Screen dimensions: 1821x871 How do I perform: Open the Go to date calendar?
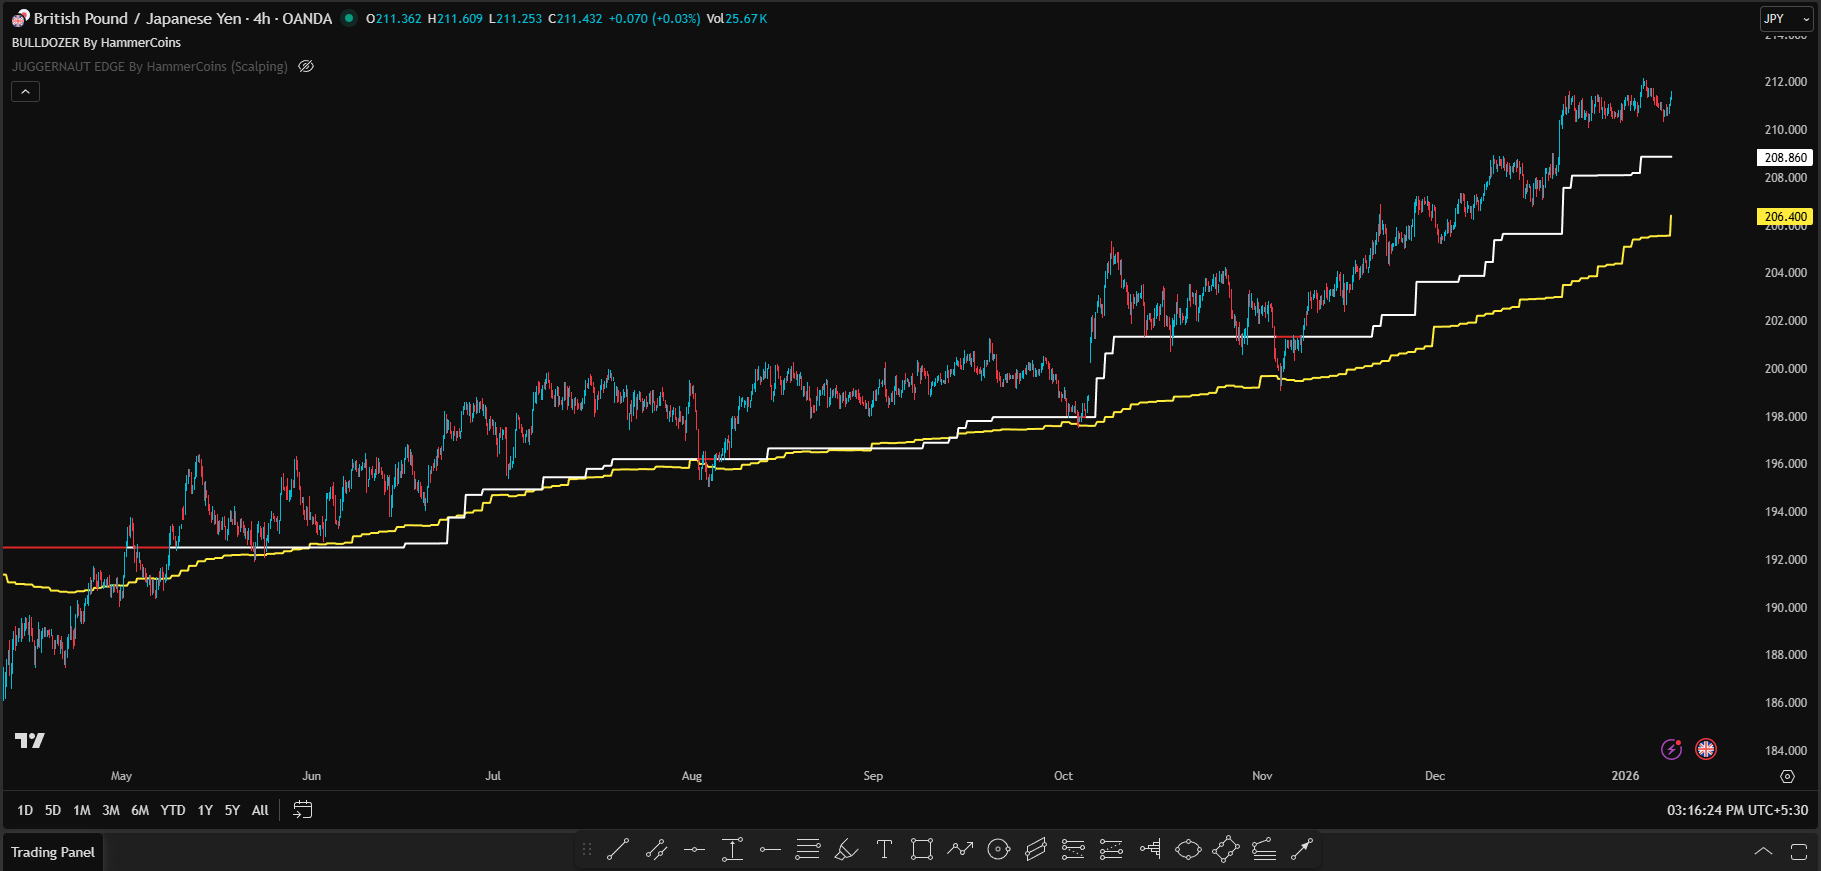[x=302, y=810]
